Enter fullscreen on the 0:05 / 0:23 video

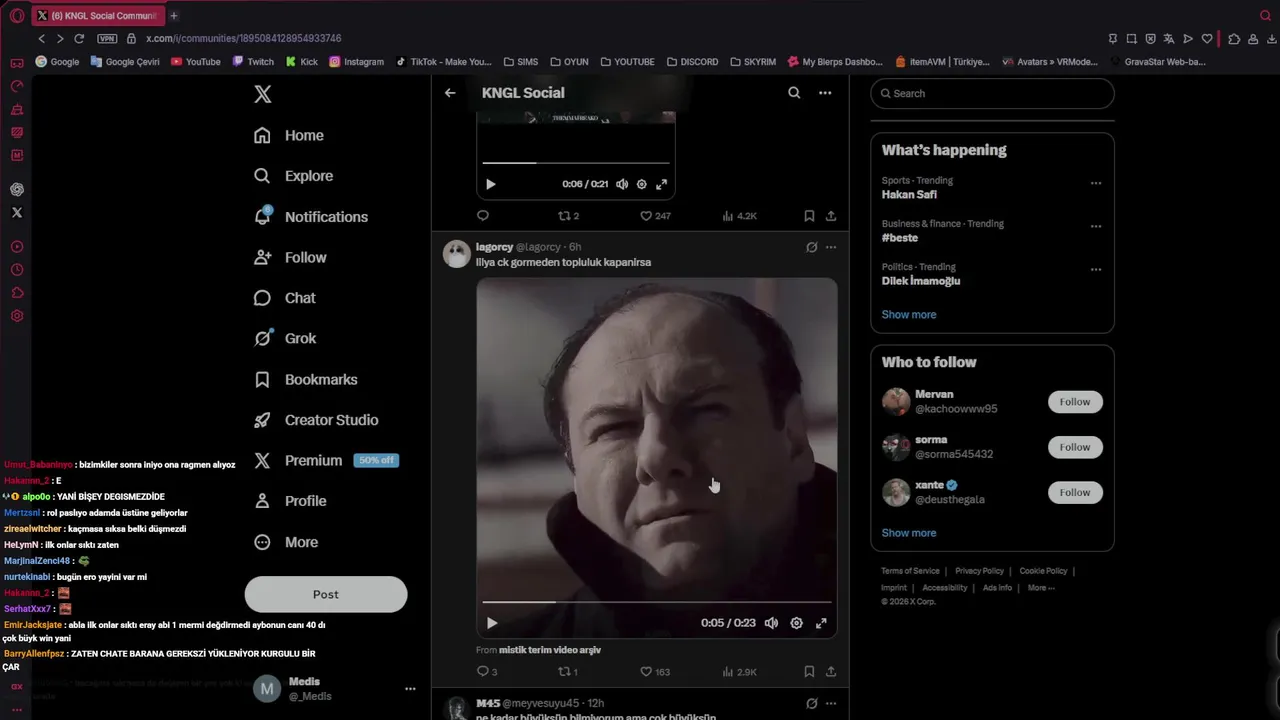coord(821,623)
